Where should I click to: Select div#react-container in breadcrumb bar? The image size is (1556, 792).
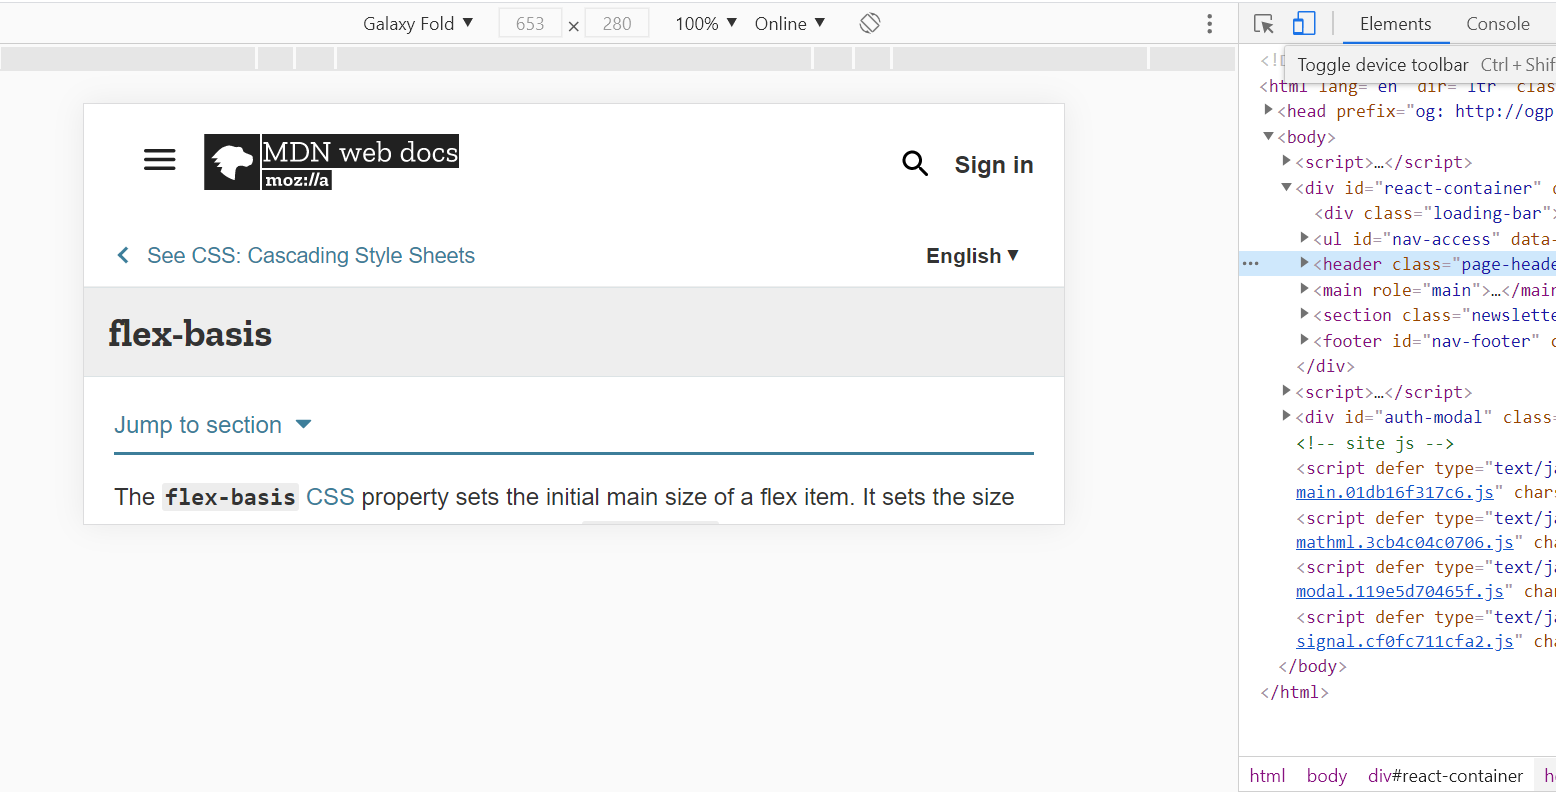click(x=1445, y=776)
